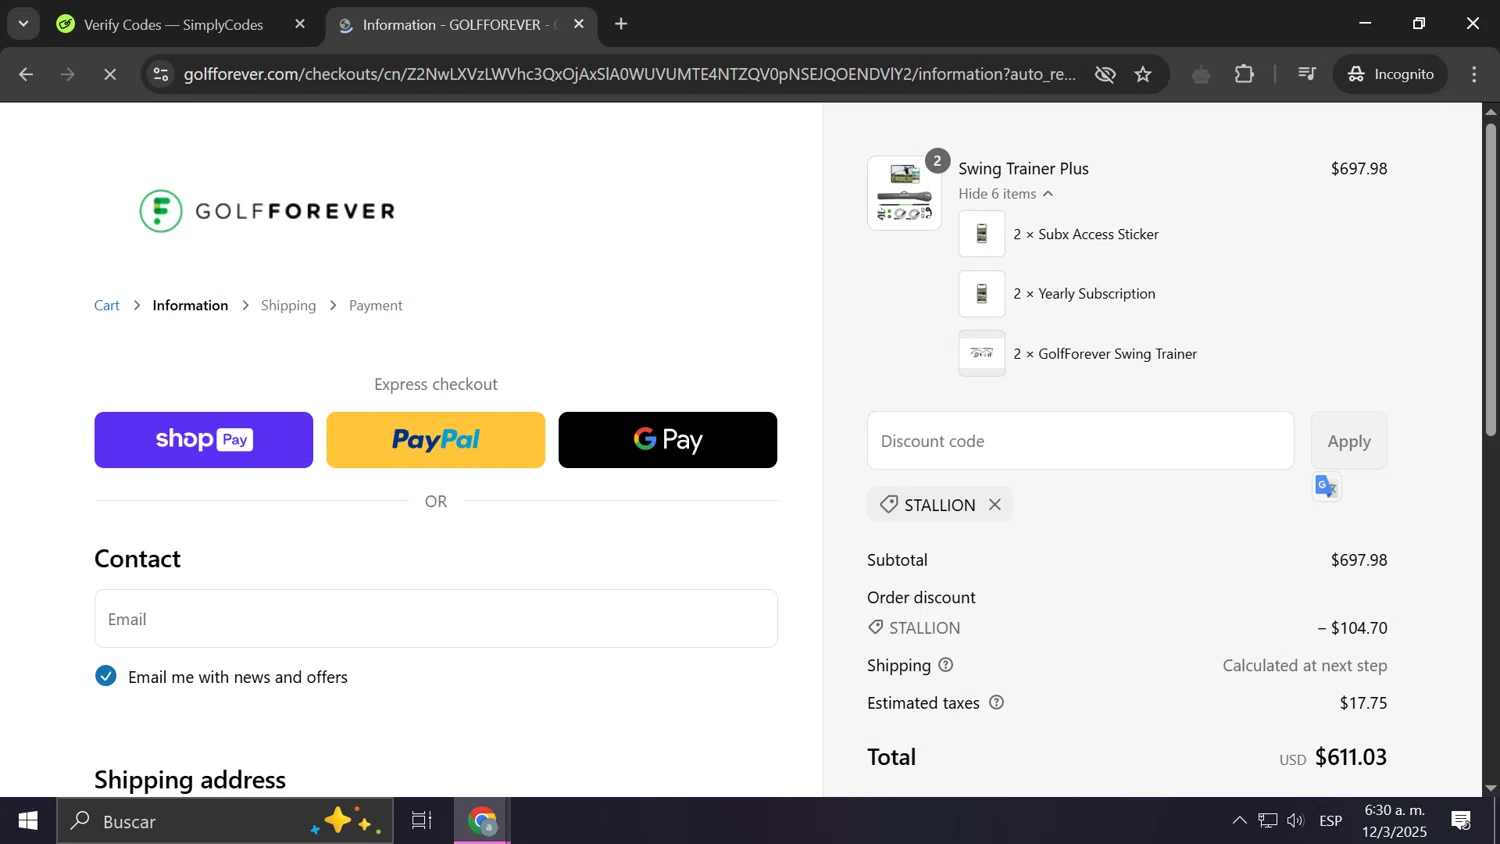This screenshot has height=844, width=1500.
Task: Go to Cart breadcrumb link
Action: tap(107, 305)
